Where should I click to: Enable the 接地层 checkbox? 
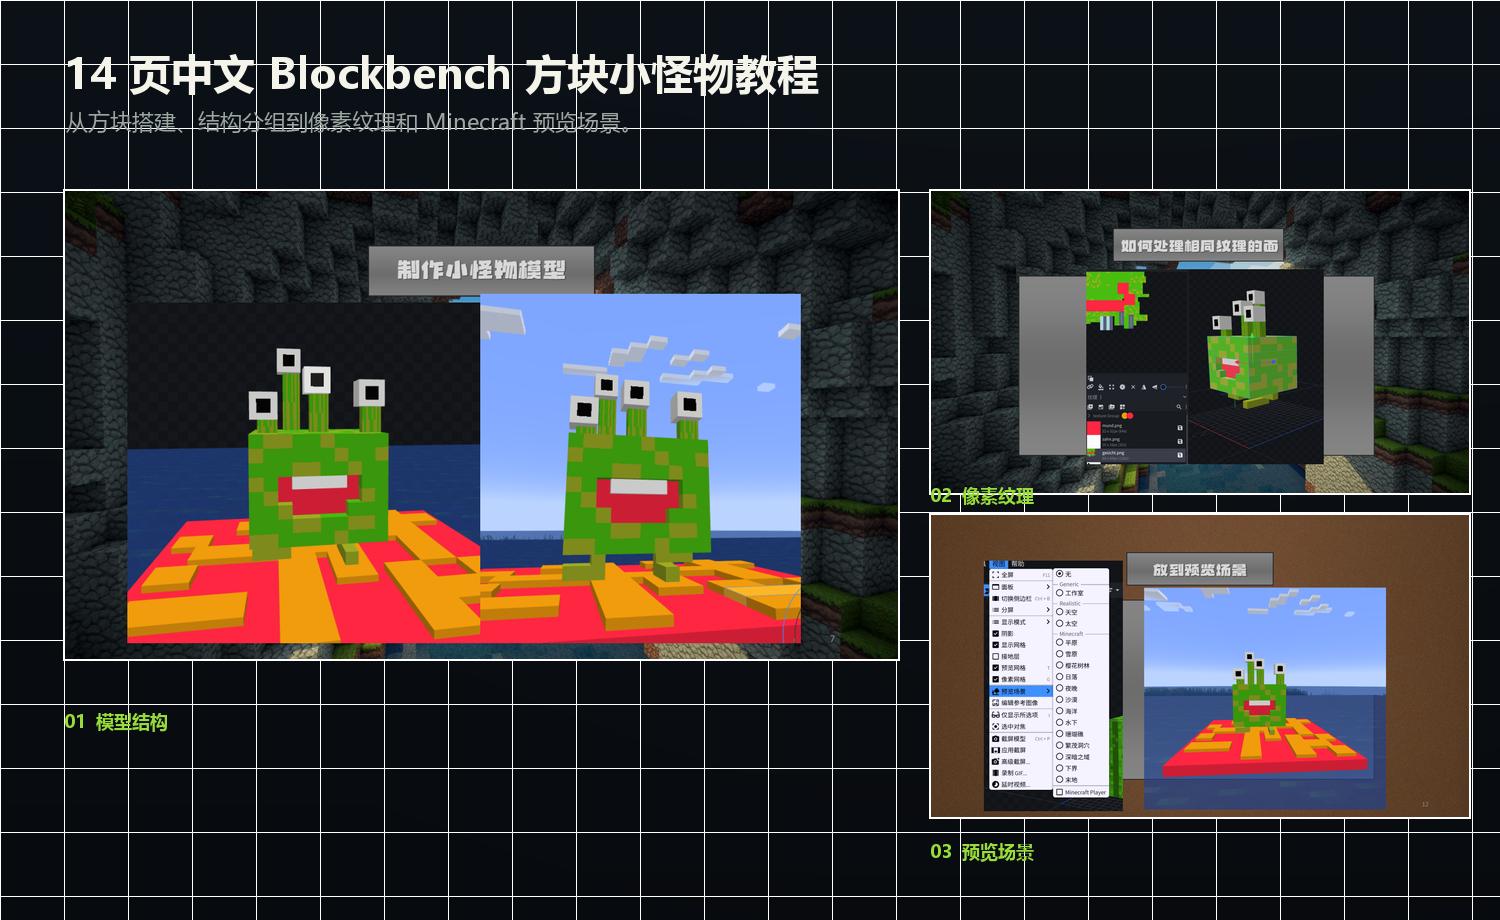(x=996, y=657)
